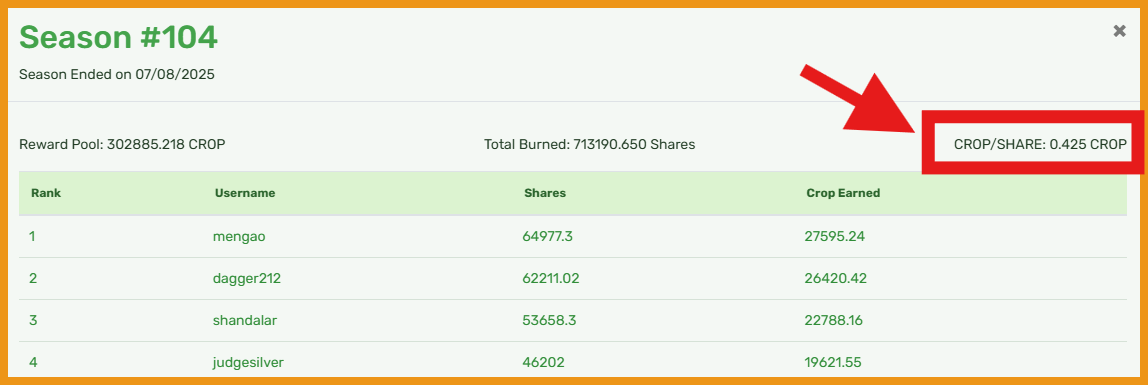Click the Username column header
The width and height of the screenshot is (1148, 385).
245,193
